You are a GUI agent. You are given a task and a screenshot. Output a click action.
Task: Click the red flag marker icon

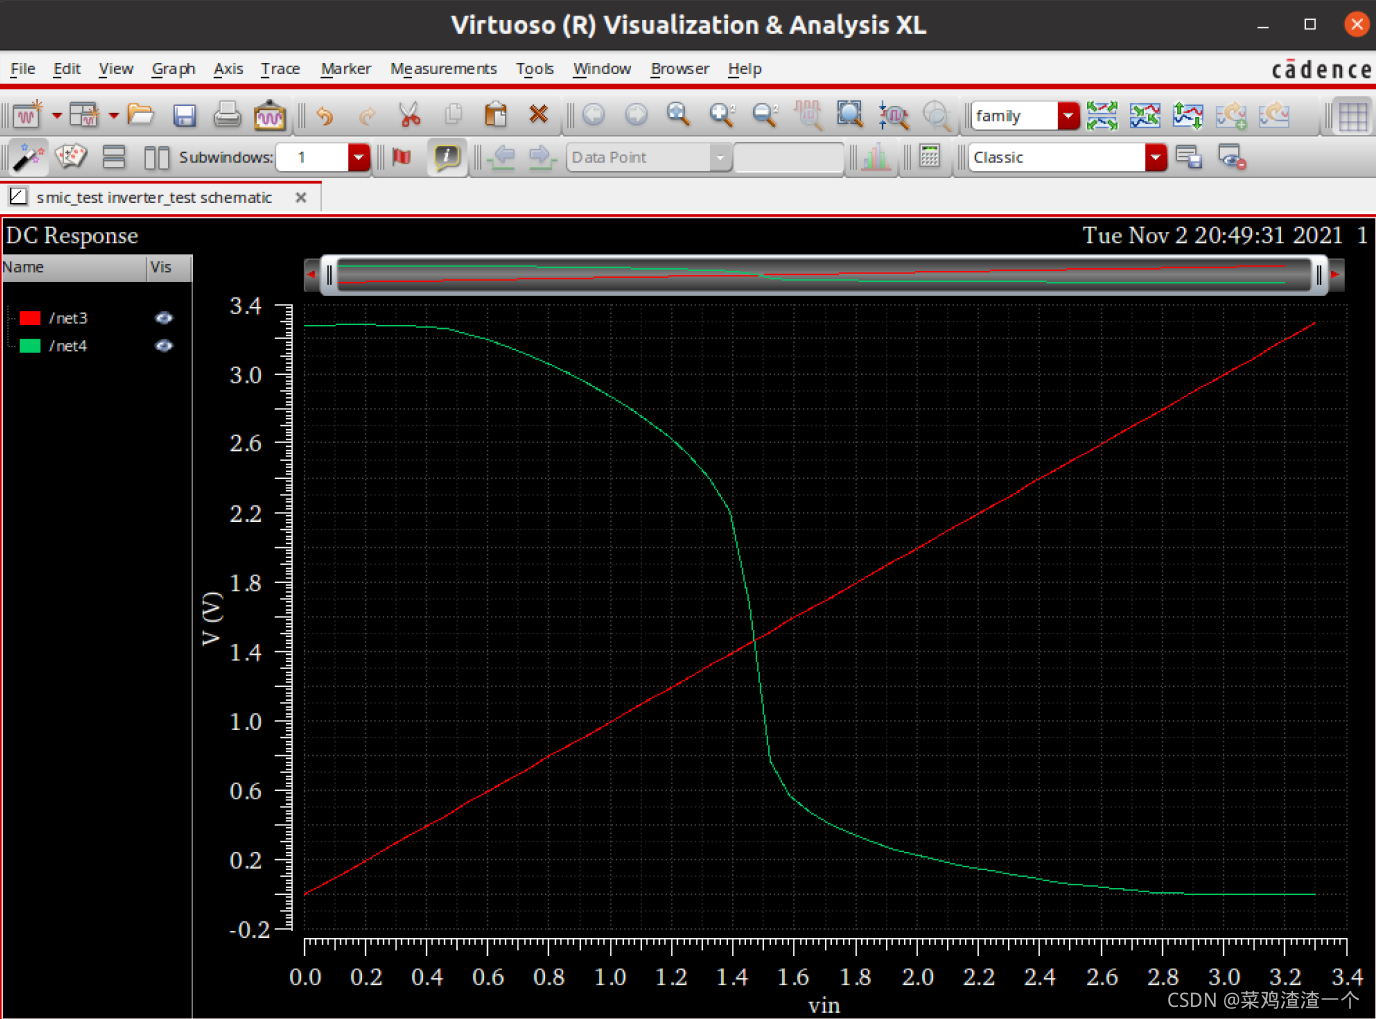pyautogui.click(x=402, y=157)
